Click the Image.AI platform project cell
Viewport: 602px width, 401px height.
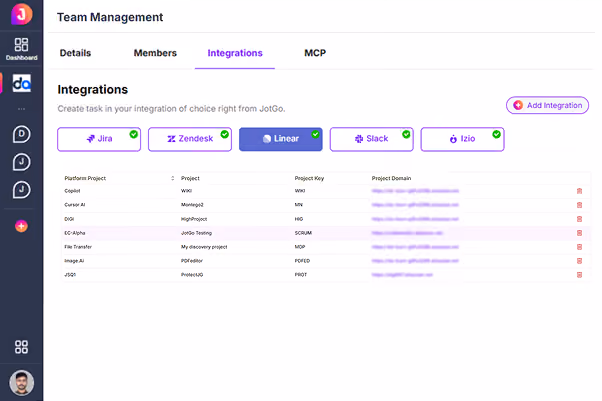pyautogui.click(x=74, y=261)
